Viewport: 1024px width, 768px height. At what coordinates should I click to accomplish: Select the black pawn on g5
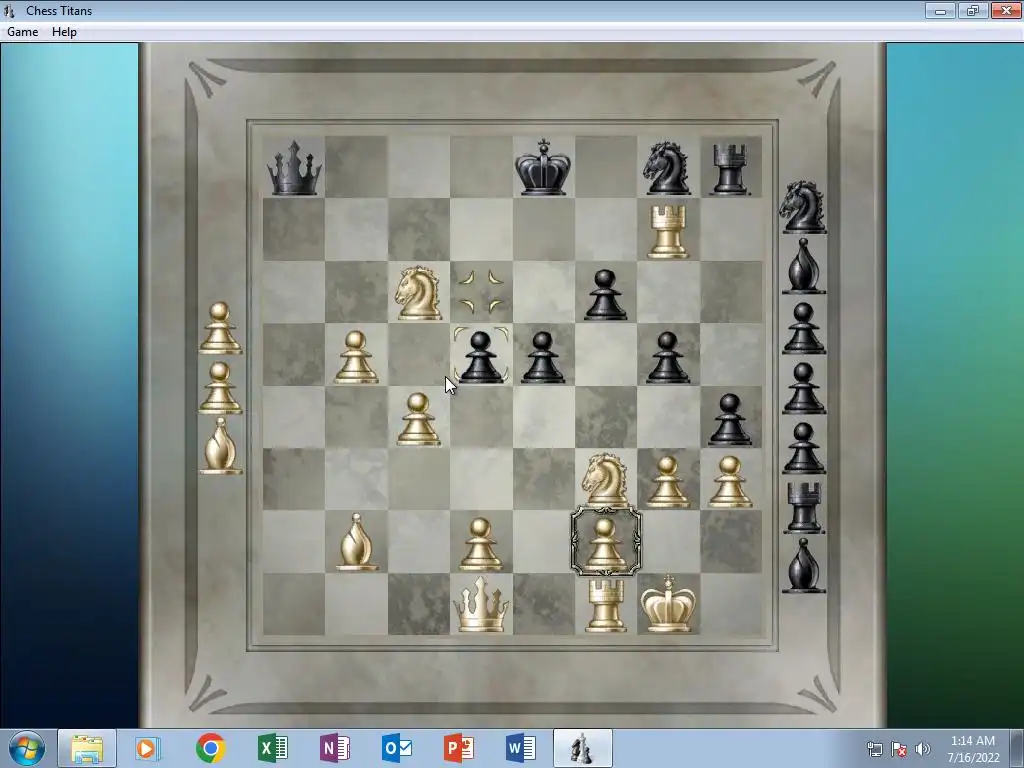pos(667,357)
